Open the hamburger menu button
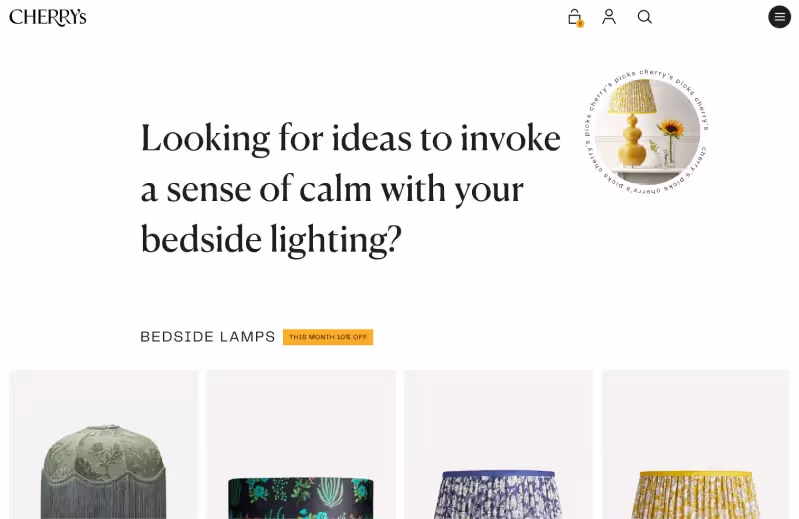The width and height of the screenshot is (799, 519). click(x=779, y=17)
